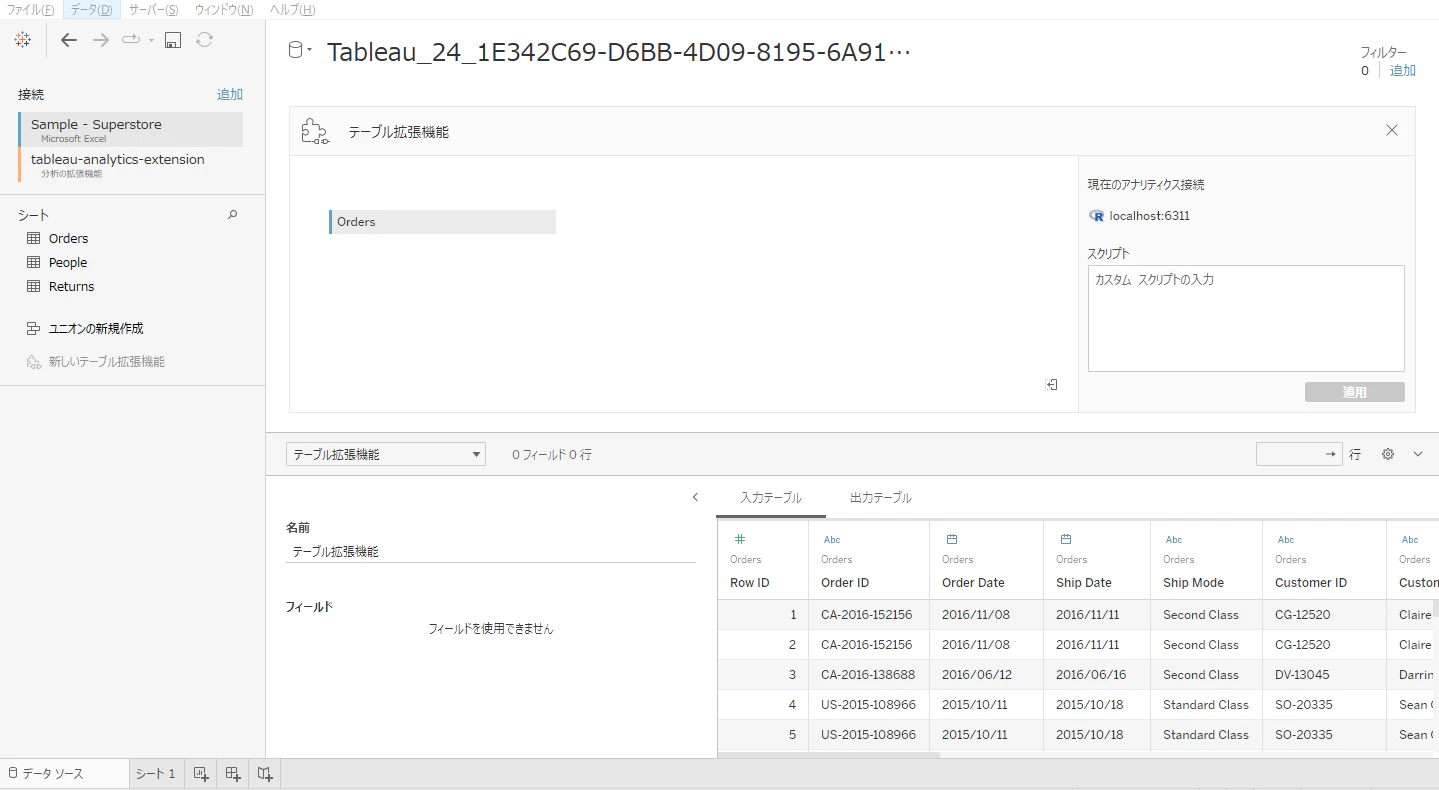Screen dimensions: 1439x790
Task: Click the 適用 button
Action: point(1355,392)
